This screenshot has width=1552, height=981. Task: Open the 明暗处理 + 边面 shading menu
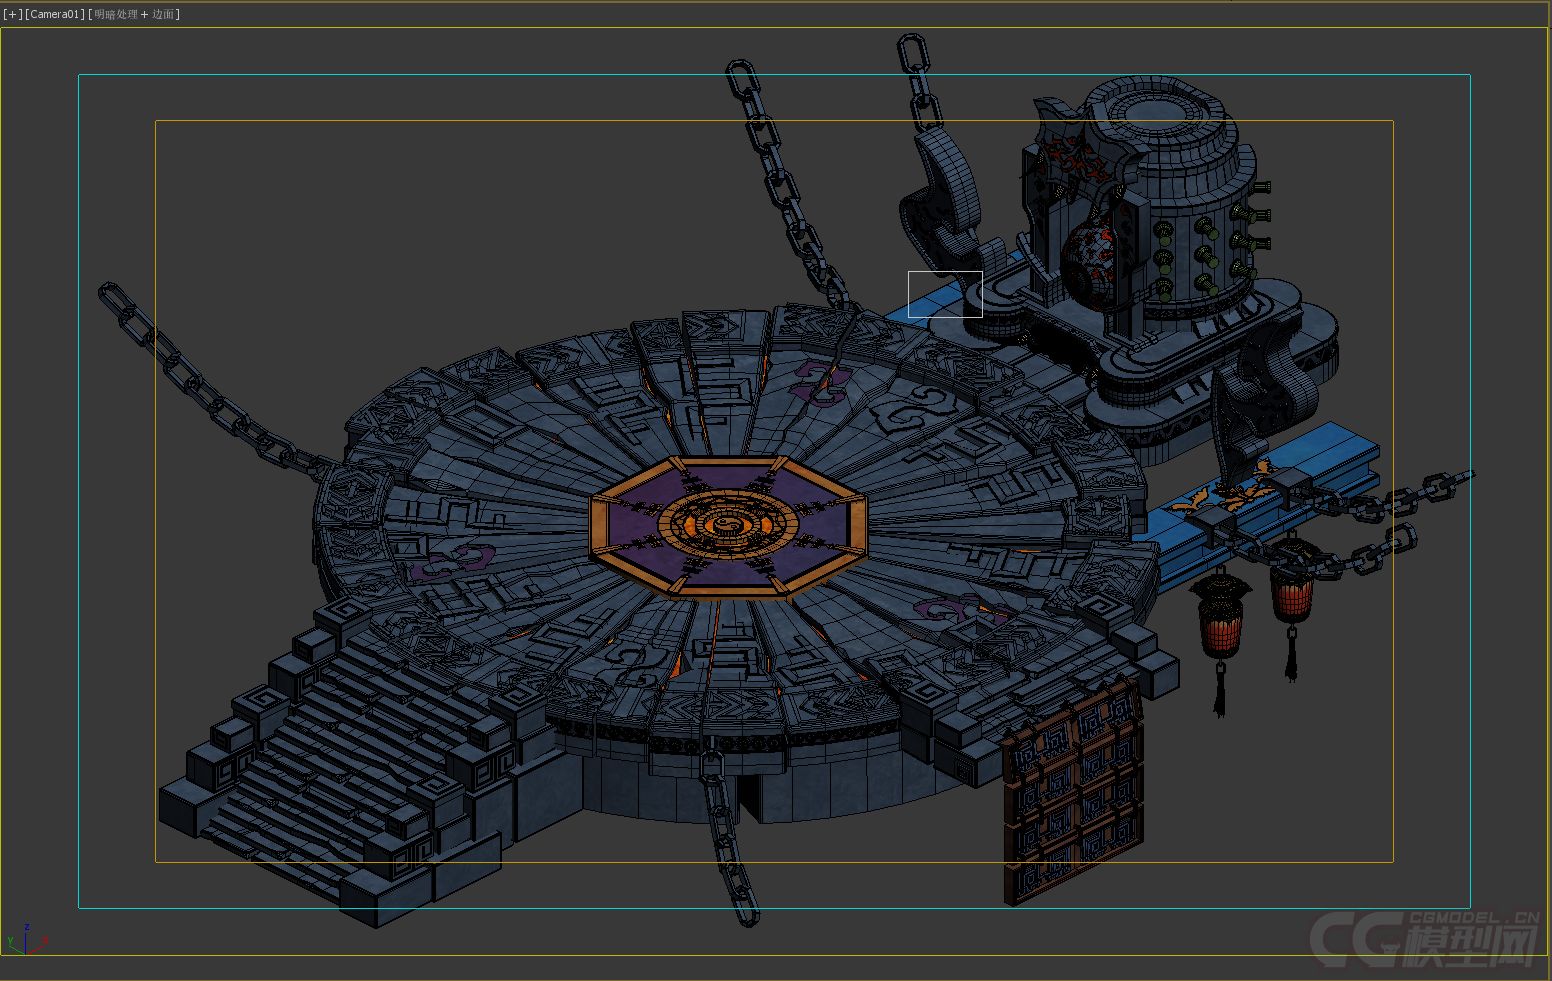click(135, 14)
